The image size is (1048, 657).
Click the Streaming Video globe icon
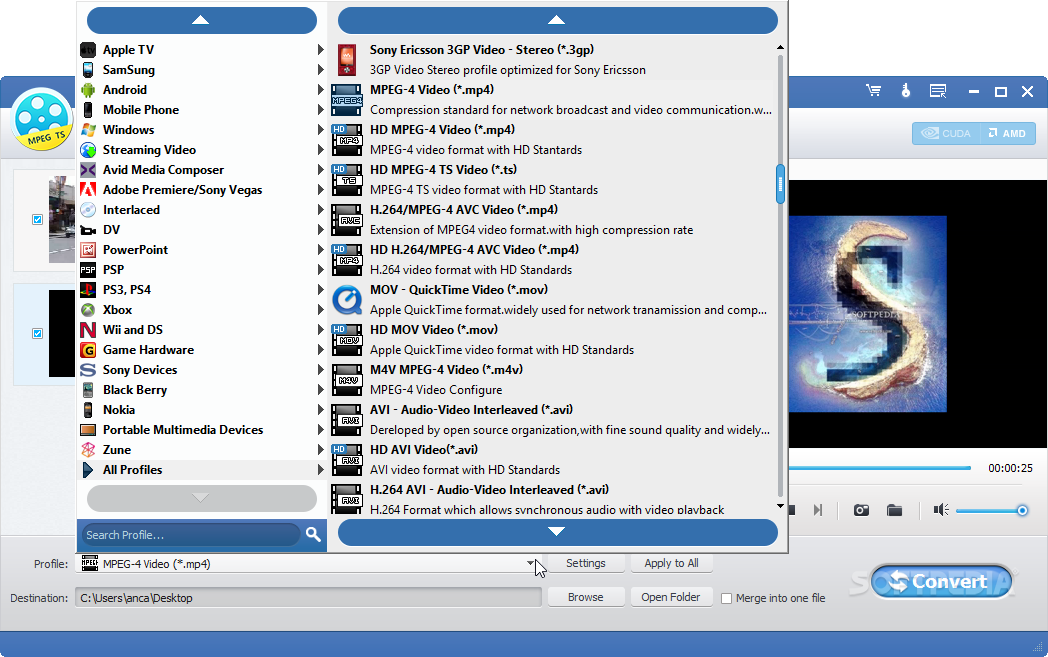(x=88, y=150)
